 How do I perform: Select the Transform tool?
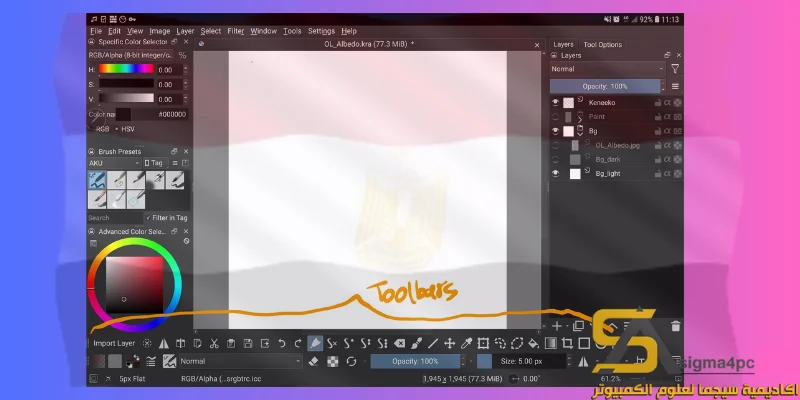[483, 343]
